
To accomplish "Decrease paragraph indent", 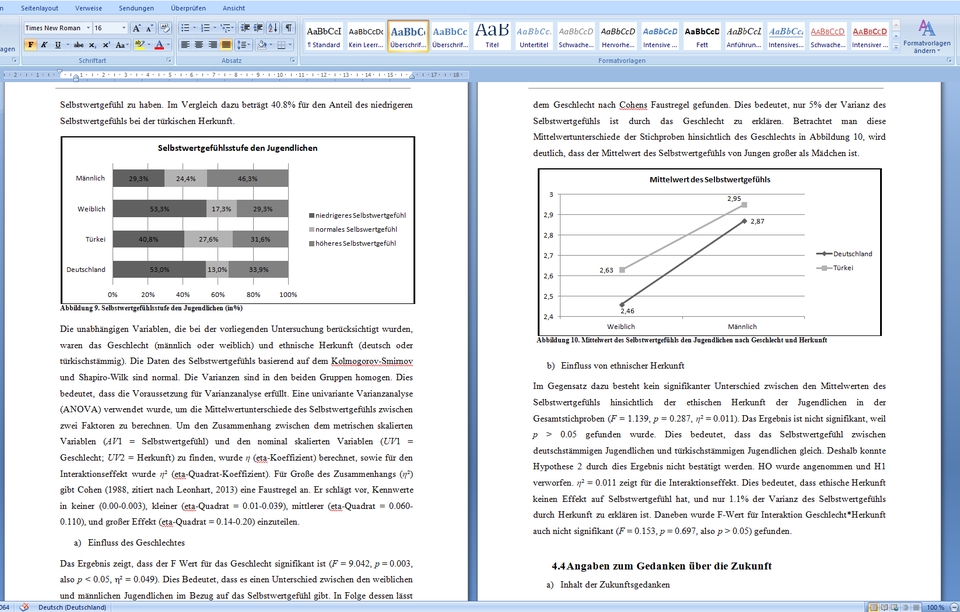I will click(x=245, y=28).
